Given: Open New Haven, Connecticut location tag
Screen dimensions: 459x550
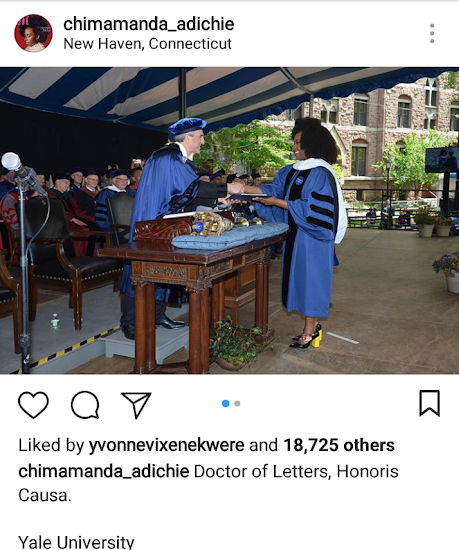Looking at the screenshot, I should (x=147, y=44).
